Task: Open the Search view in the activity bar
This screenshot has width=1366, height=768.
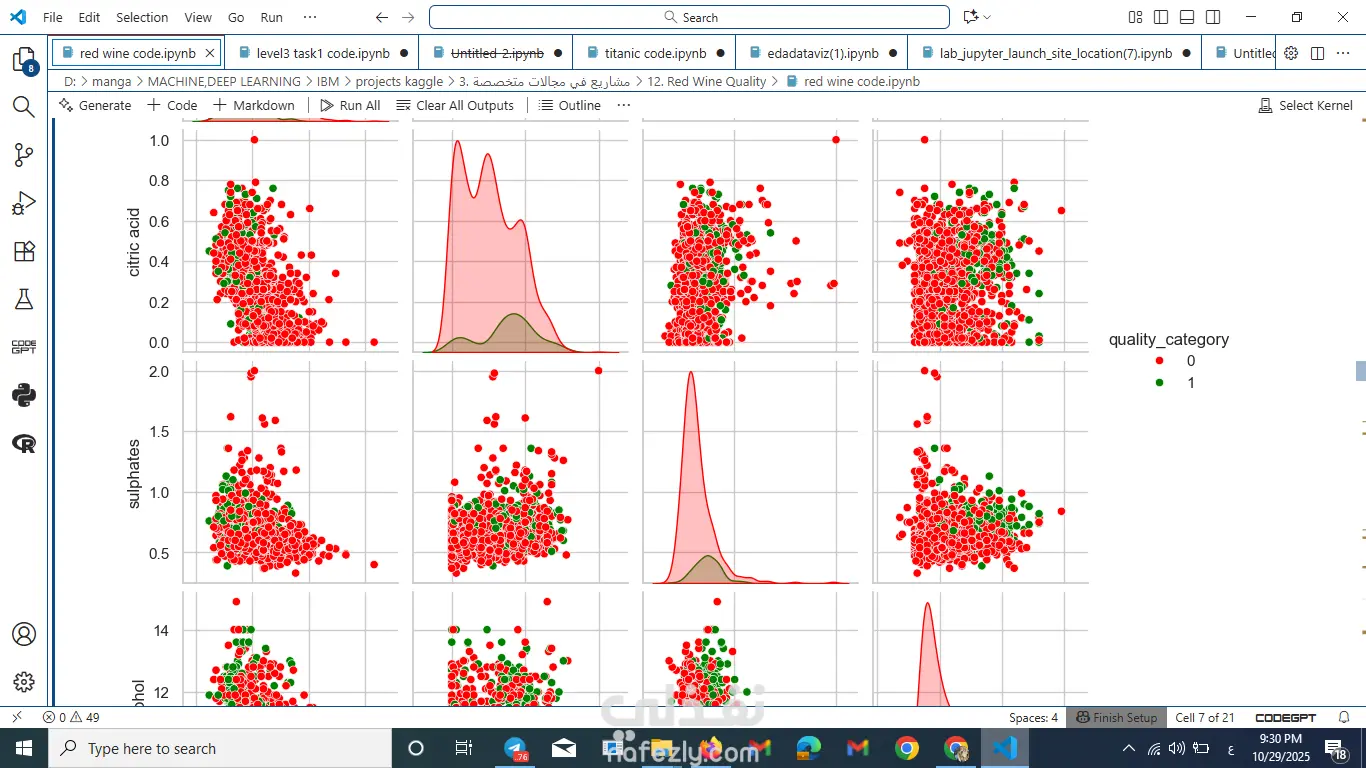Action: 24,107
